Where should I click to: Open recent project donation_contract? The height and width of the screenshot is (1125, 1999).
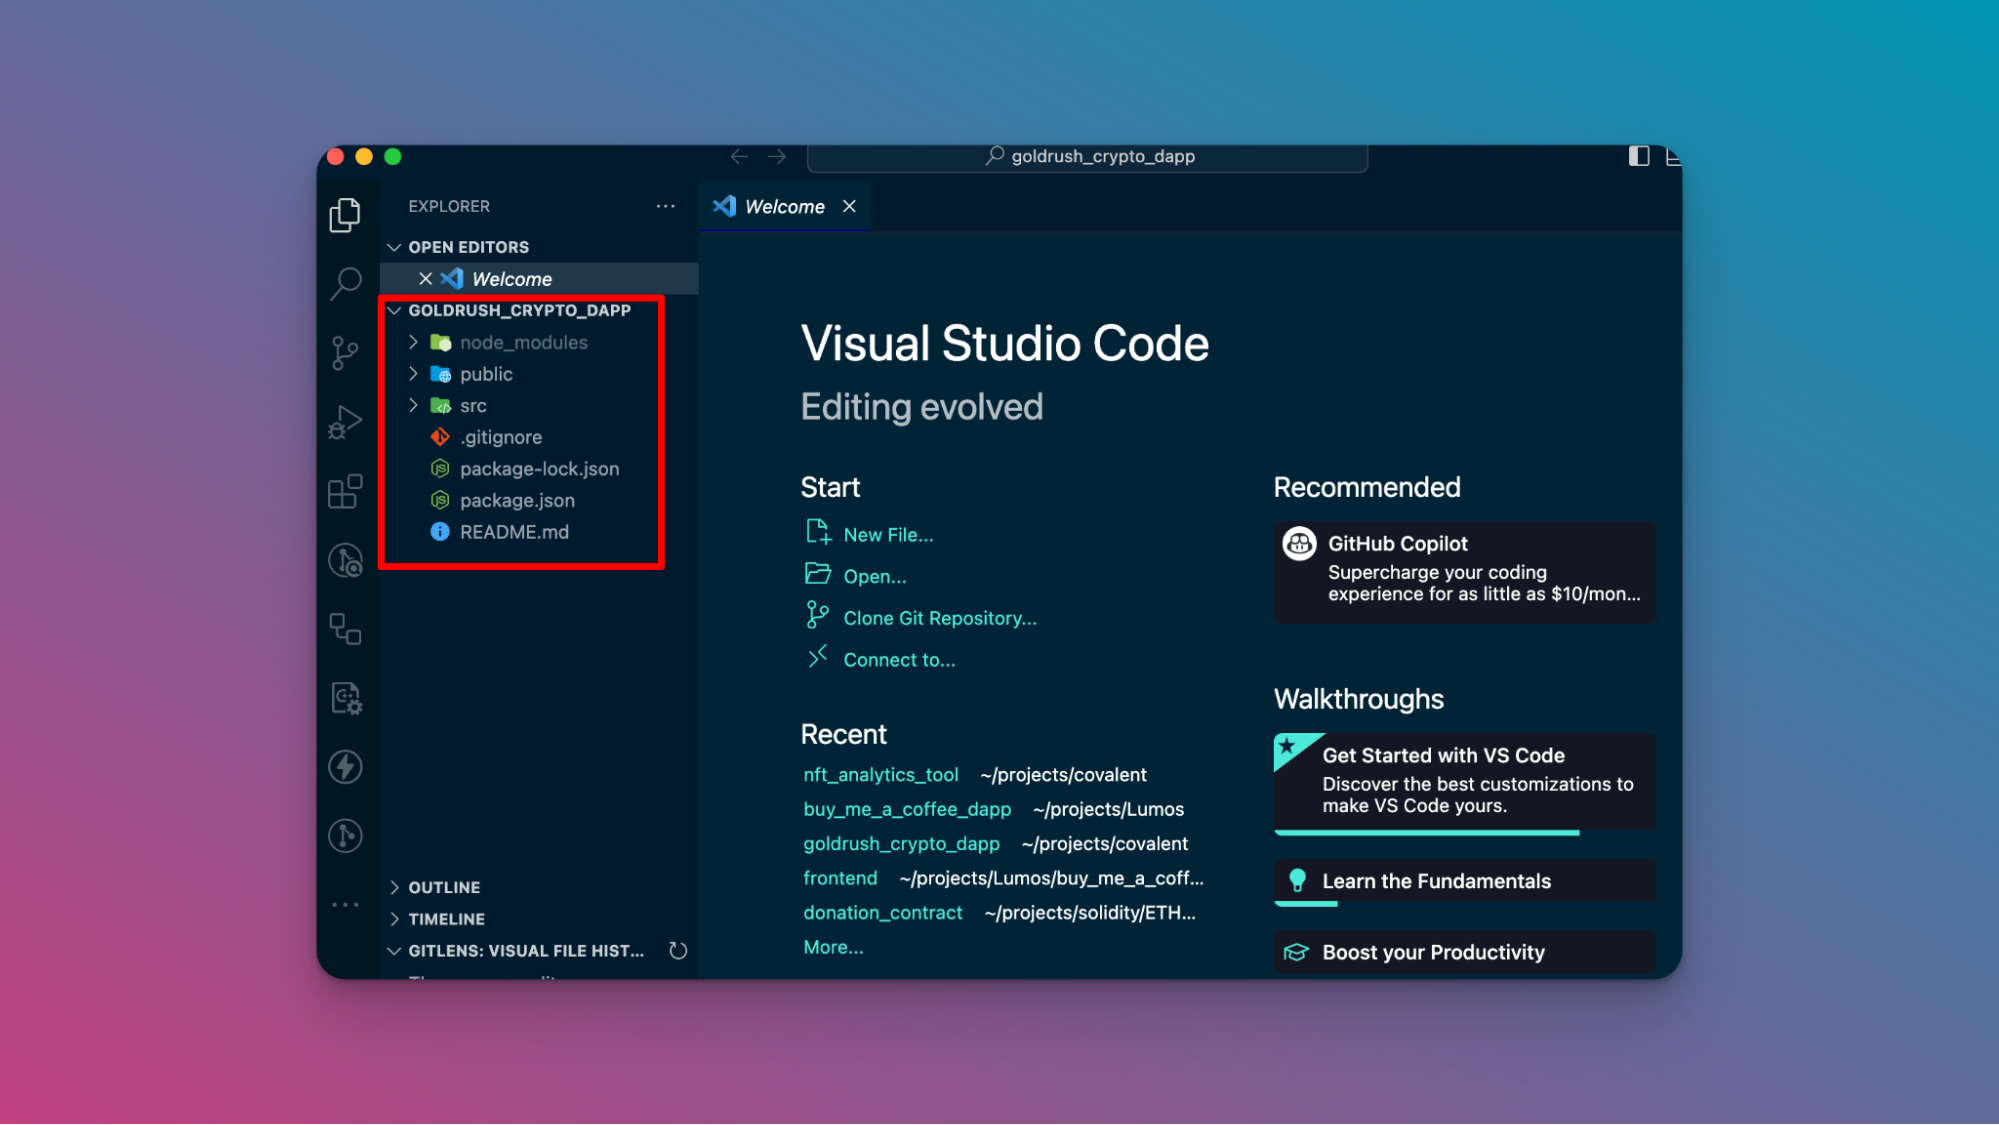pyautogui.click(x=883, y=913)
